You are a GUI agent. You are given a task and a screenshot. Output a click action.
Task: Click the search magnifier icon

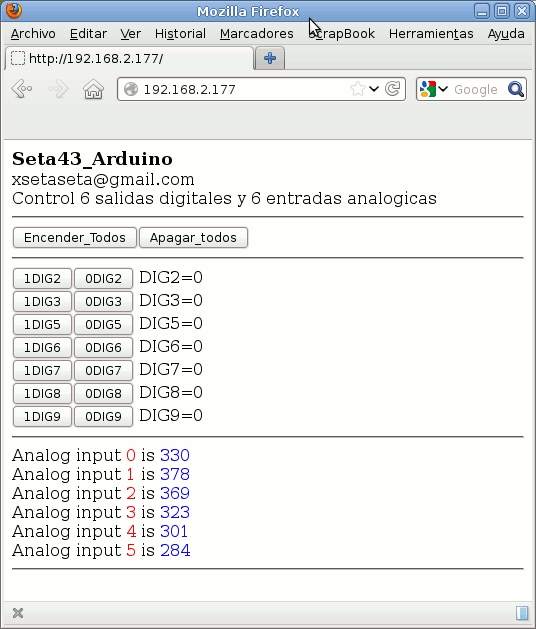(516, 89)
